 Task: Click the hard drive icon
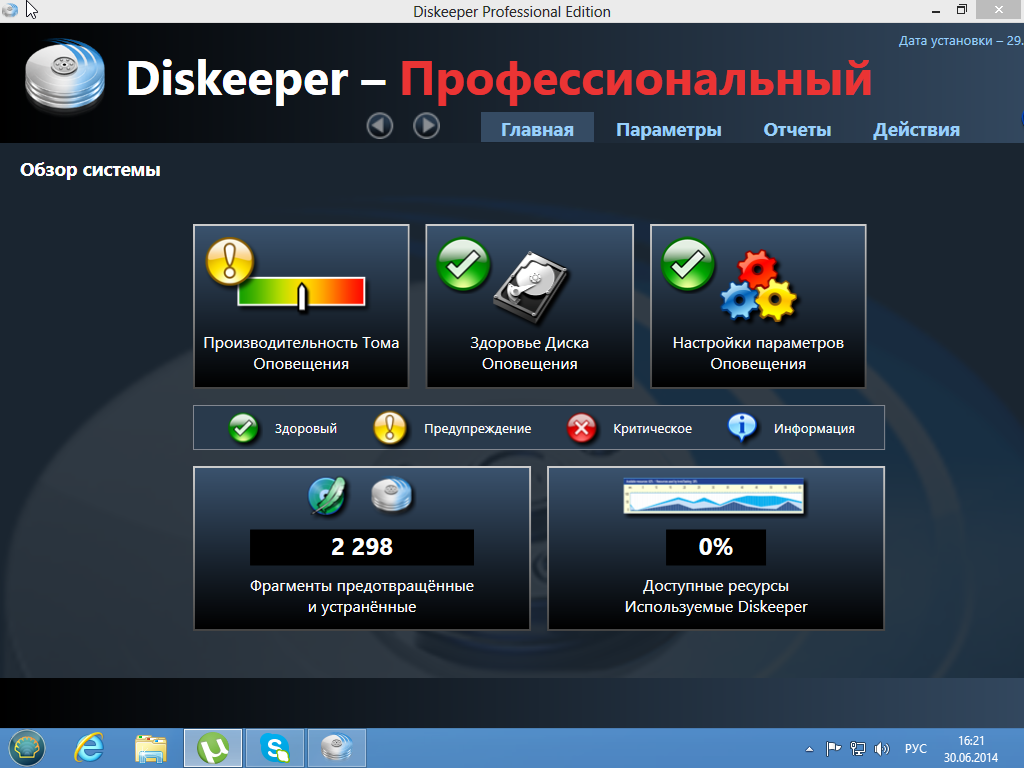point(532,287)
